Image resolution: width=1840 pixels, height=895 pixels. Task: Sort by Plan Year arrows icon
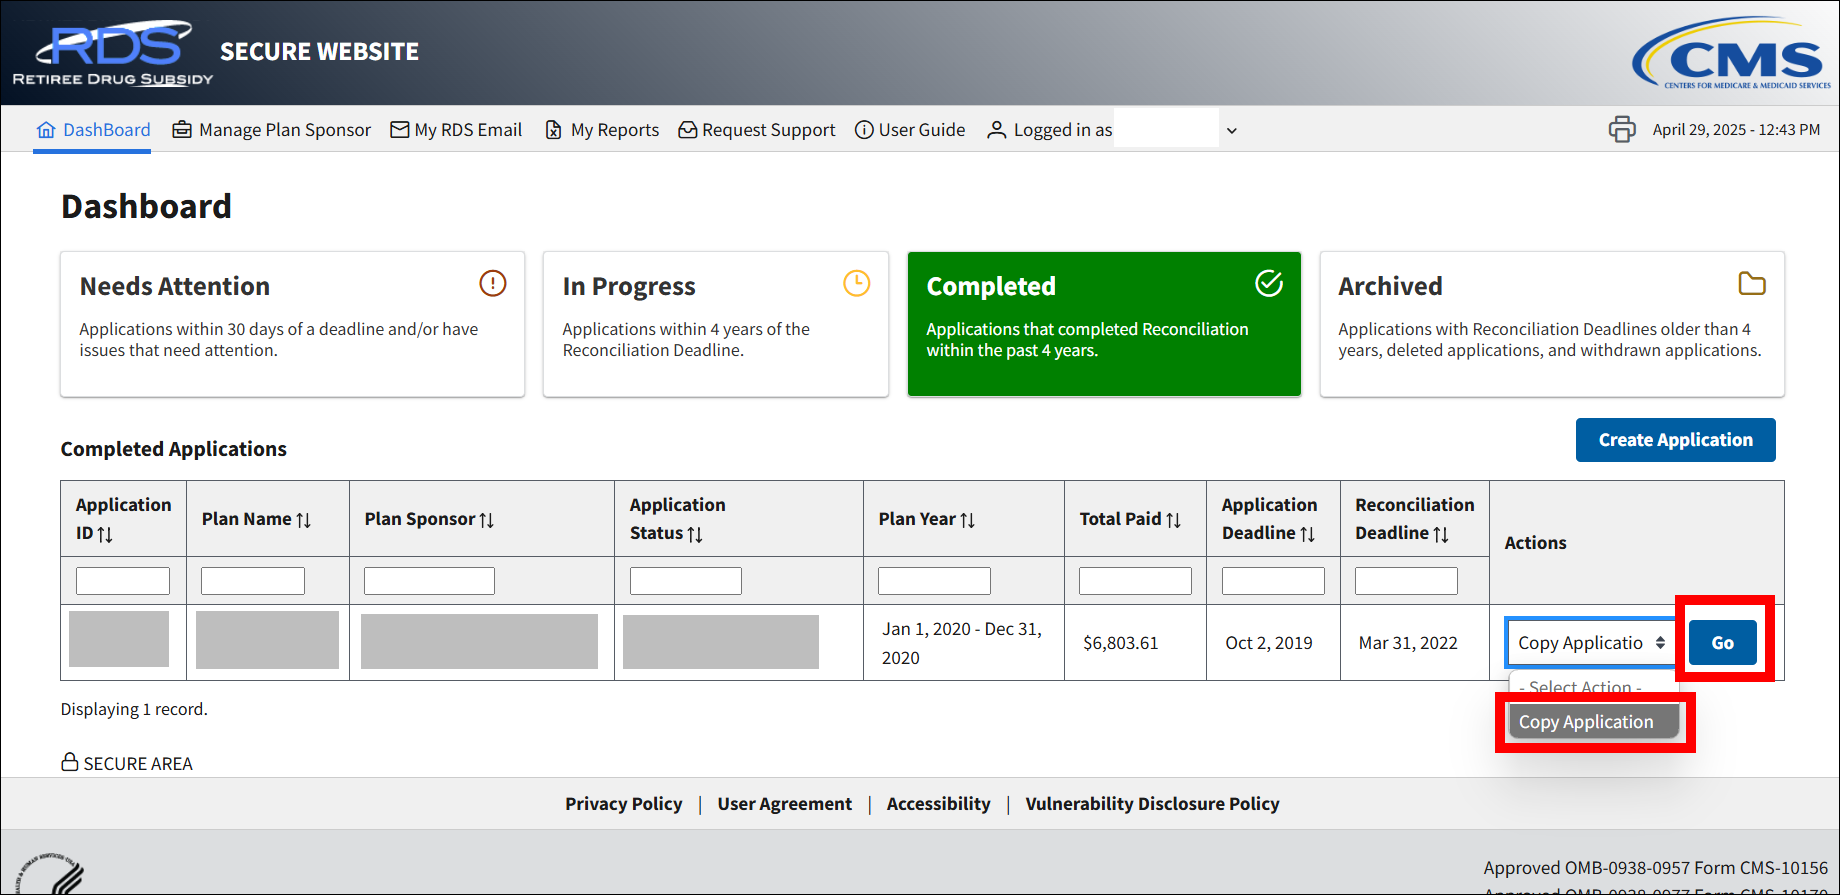(x=967, y=520)
